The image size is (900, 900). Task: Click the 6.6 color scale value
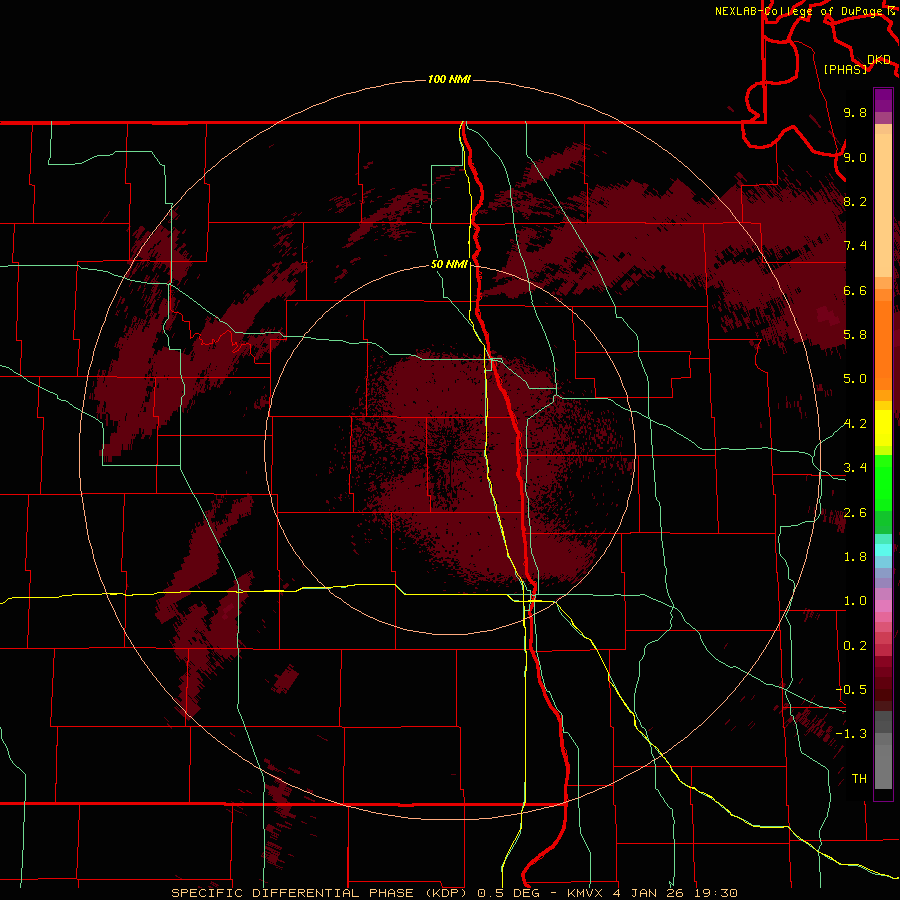pyautogui.click(x=855, y=290)
